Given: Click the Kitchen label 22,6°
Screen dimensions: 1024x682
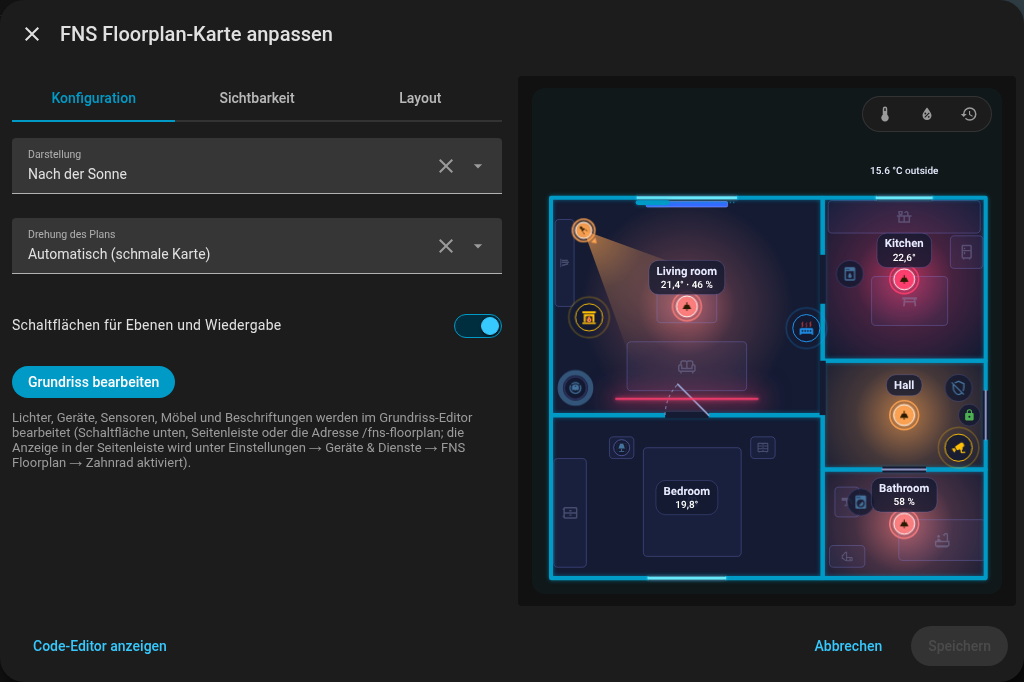Looking at the screenshot, I should click(904, 250).
